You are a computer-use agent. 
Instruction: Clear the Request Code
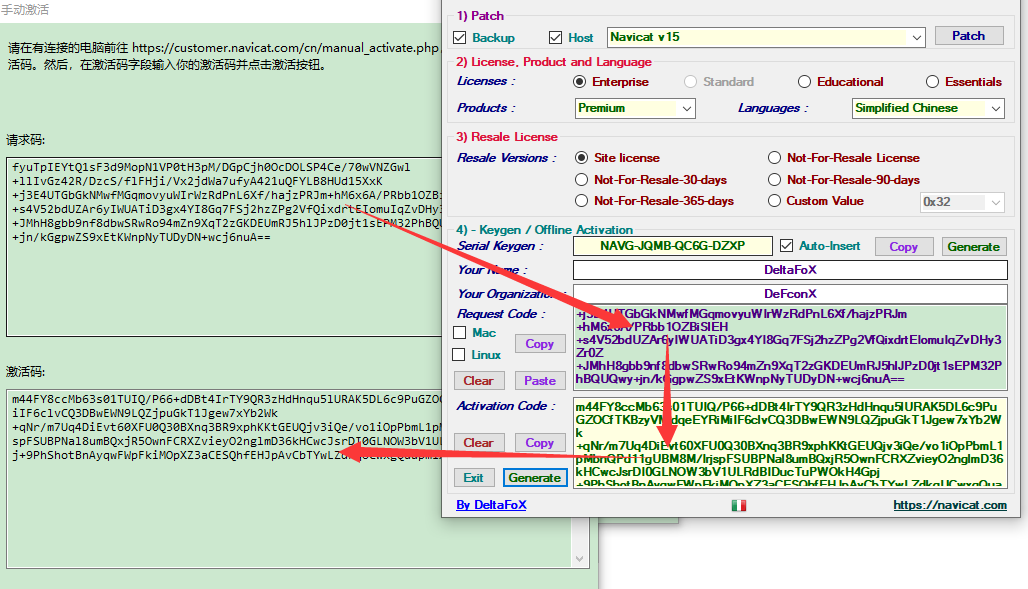click(479, 381)
